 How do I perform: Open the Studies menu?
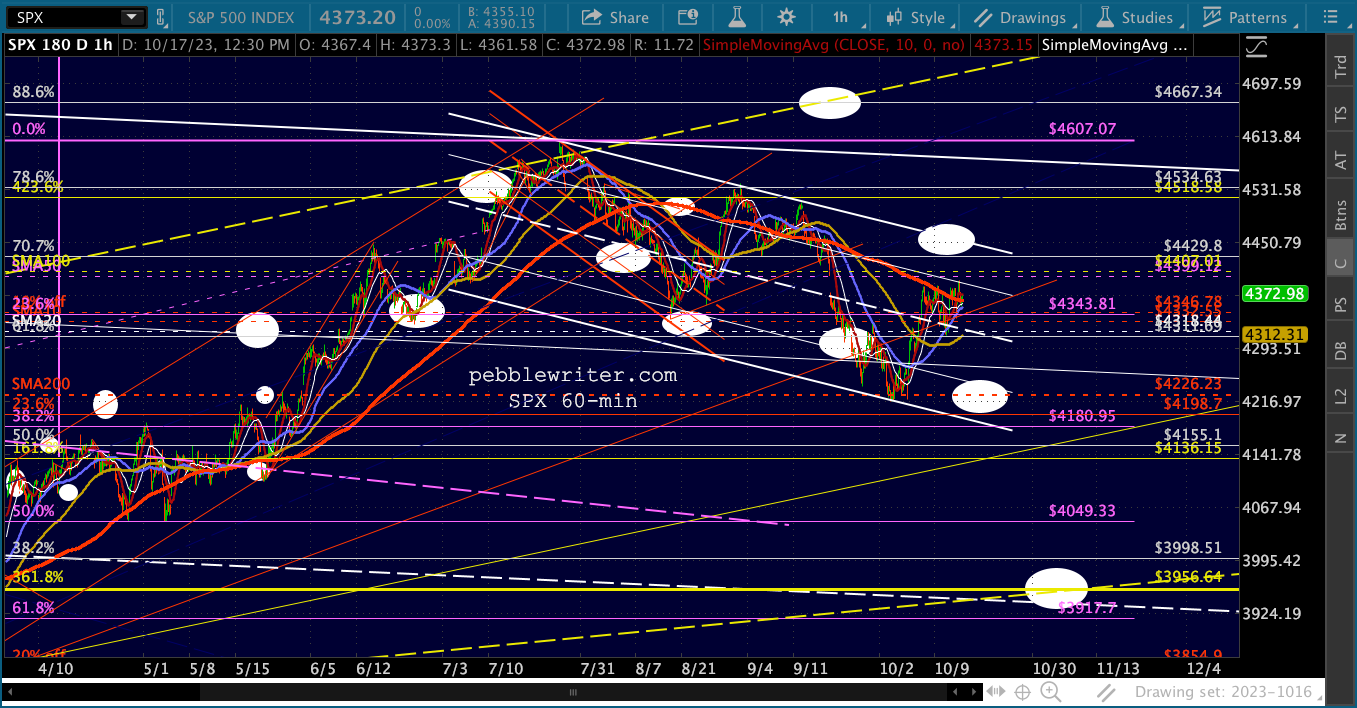(1134, 17)
